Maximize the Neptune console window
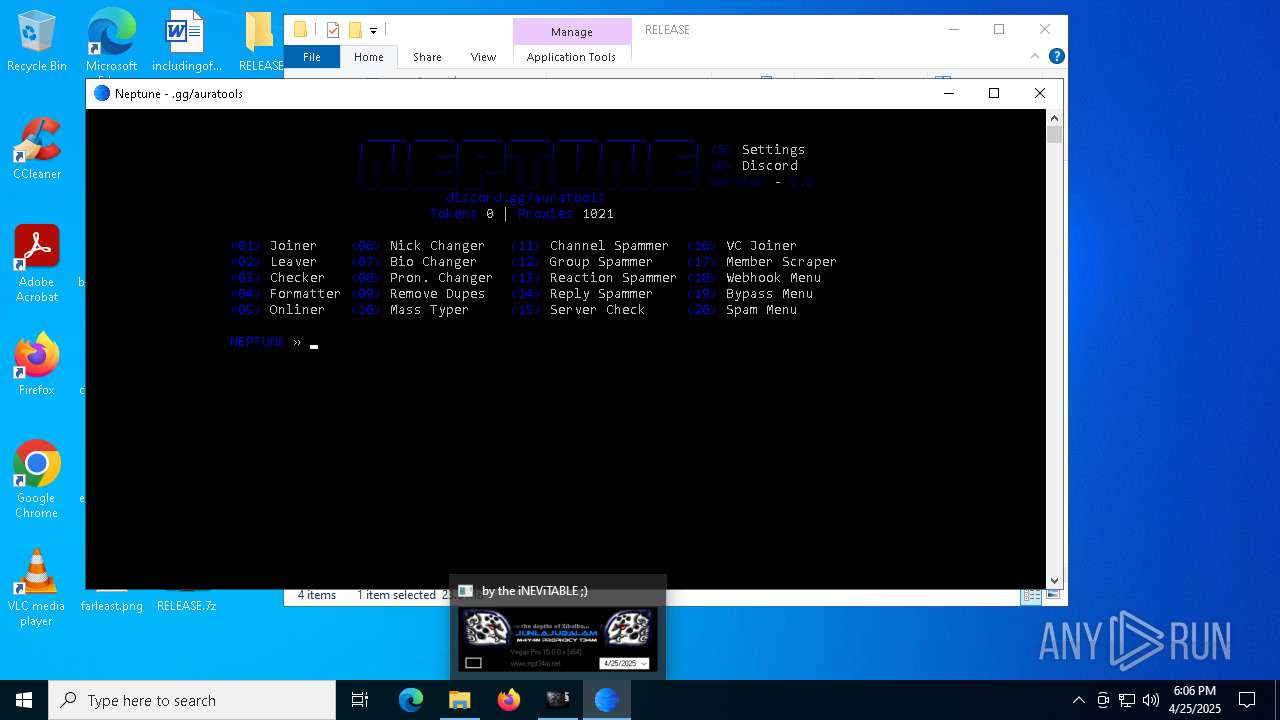This screenshot has height=720, width=1280. tap(993, 93)
